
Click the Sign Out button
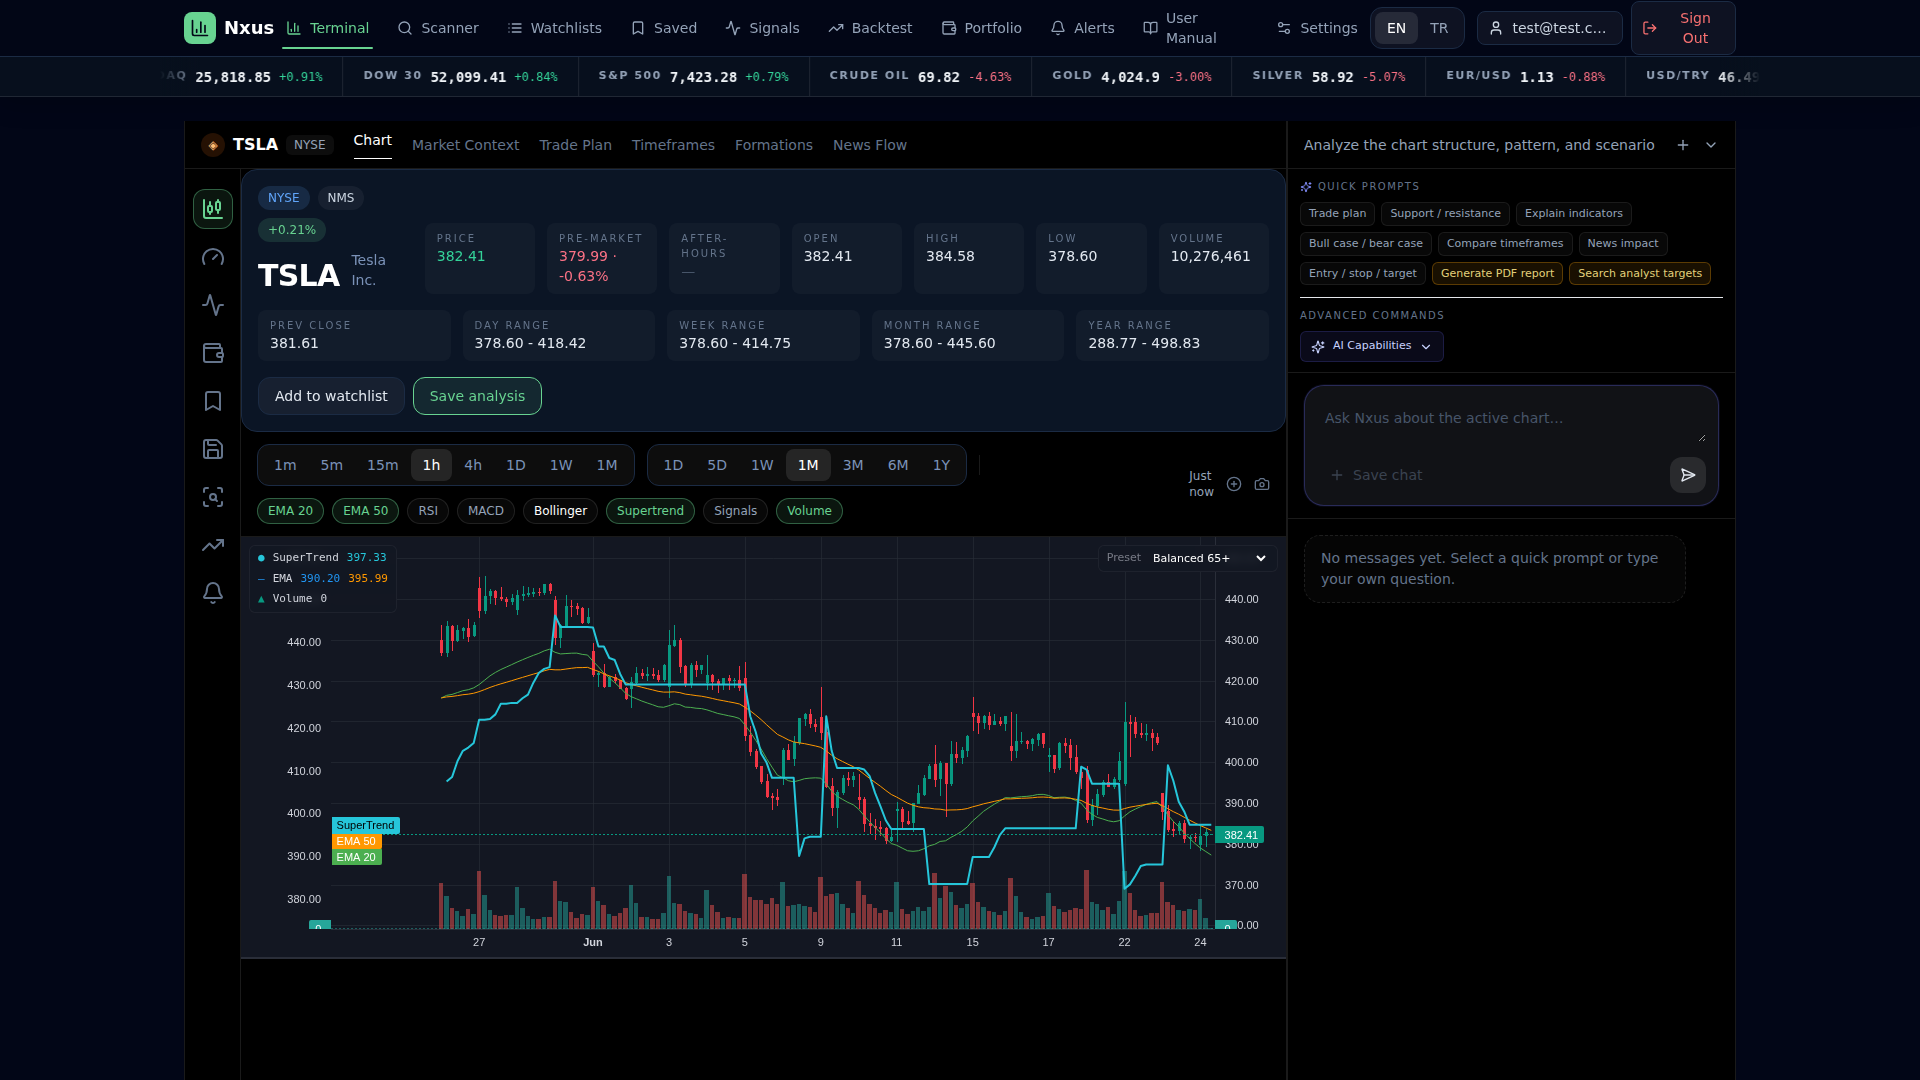[x=1683, y=28]
